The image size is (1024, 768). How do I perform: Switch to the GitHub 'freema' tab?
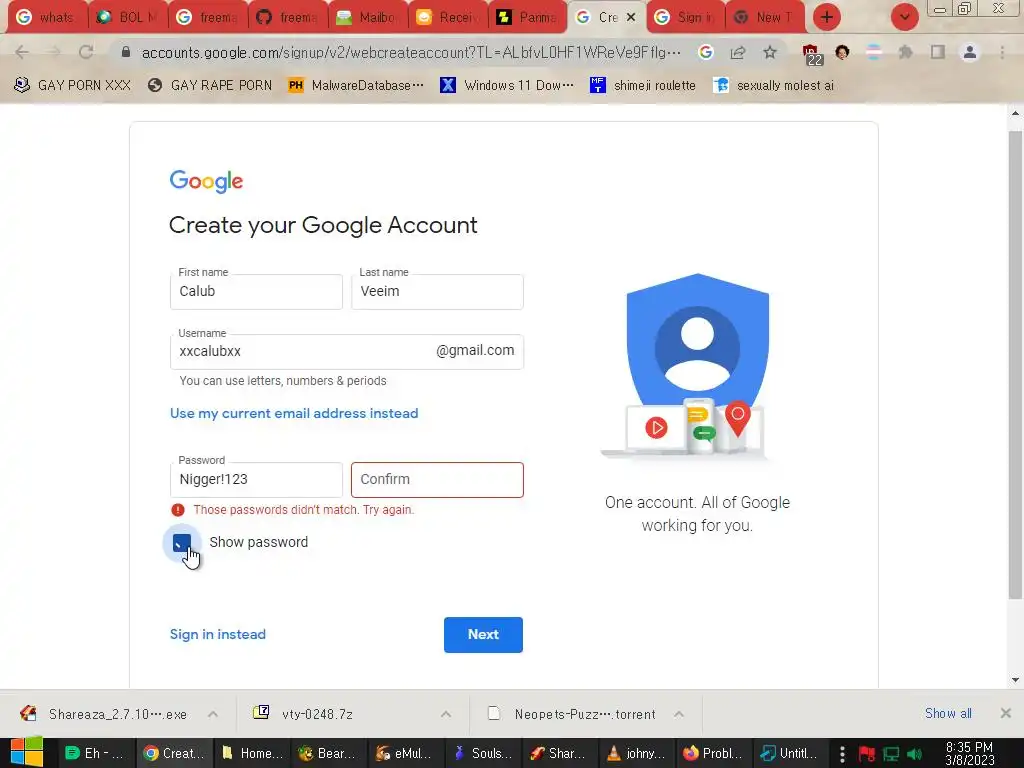point(289,18)
